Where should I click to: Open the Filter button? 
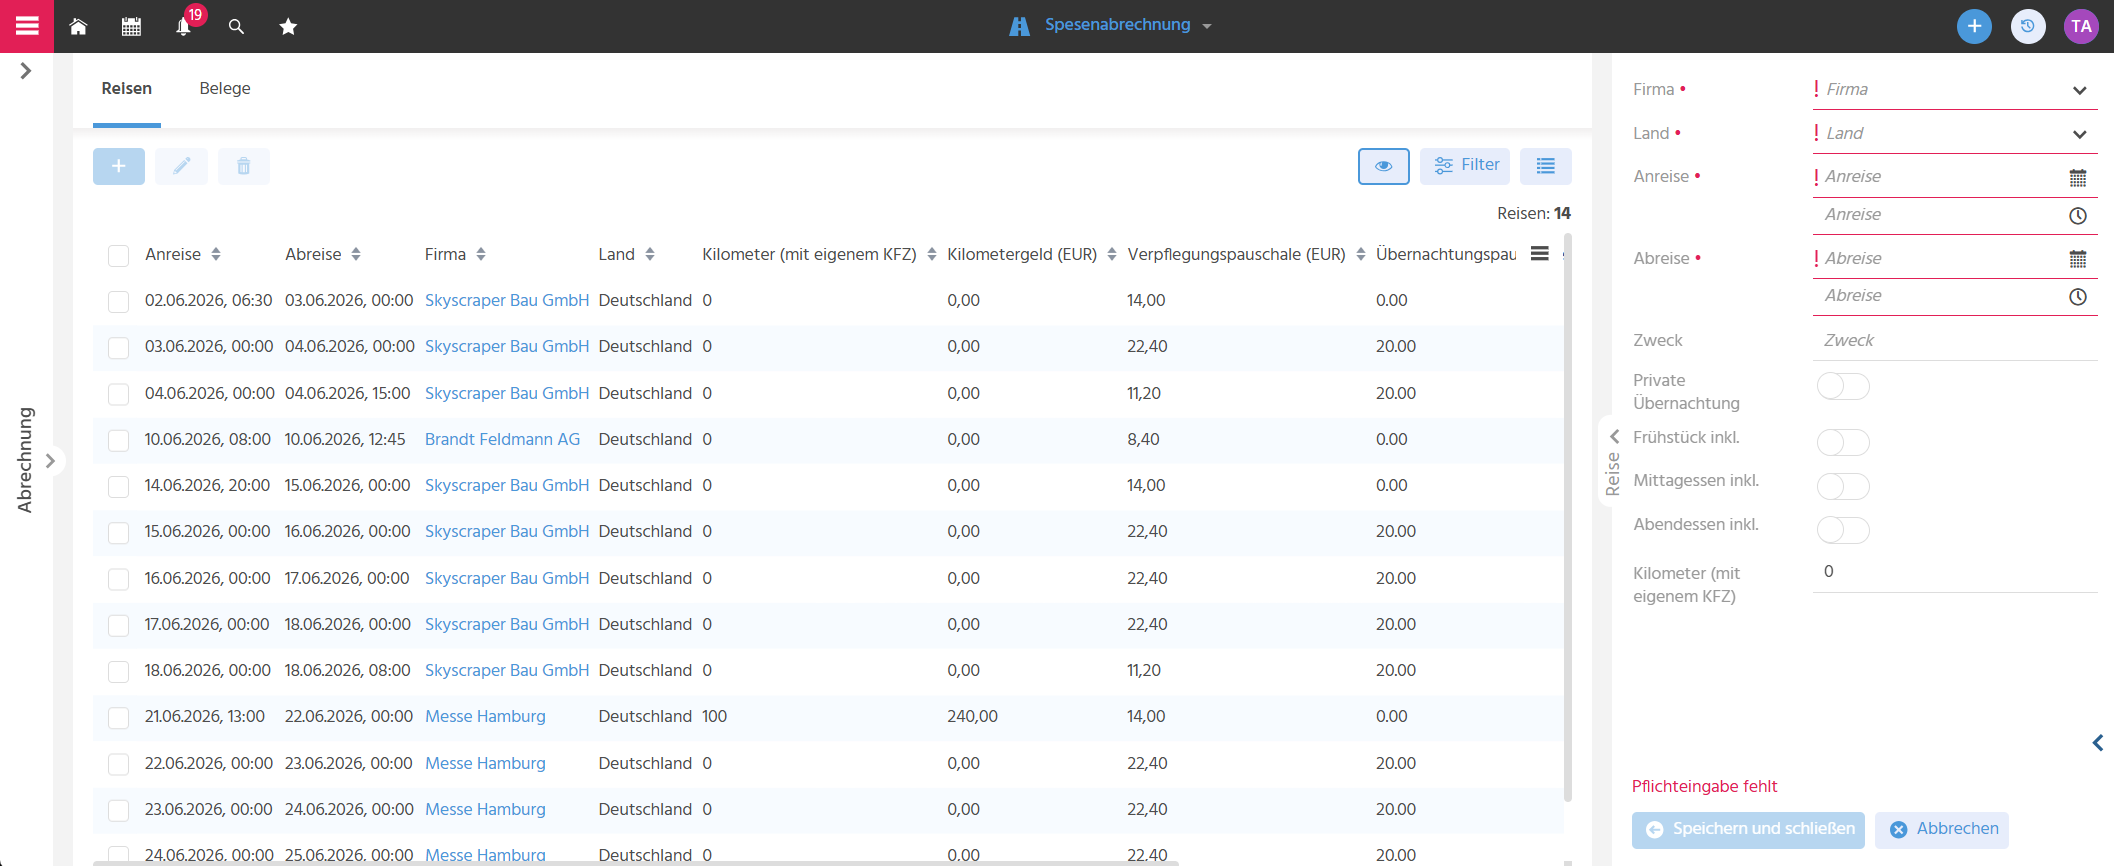pyautogui.click(x=1465, y=166)
